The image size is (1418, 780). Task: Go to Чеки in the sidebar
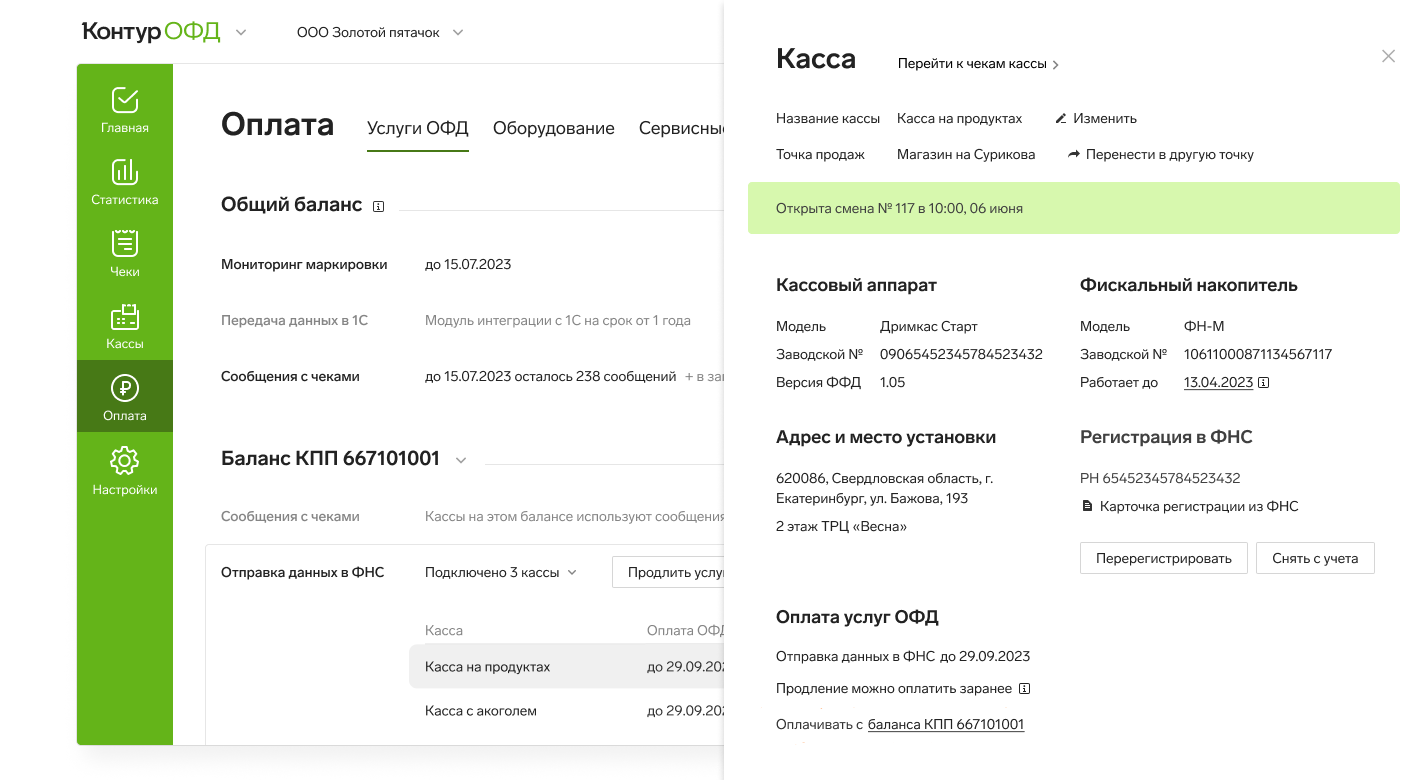[x=124, y=255]
